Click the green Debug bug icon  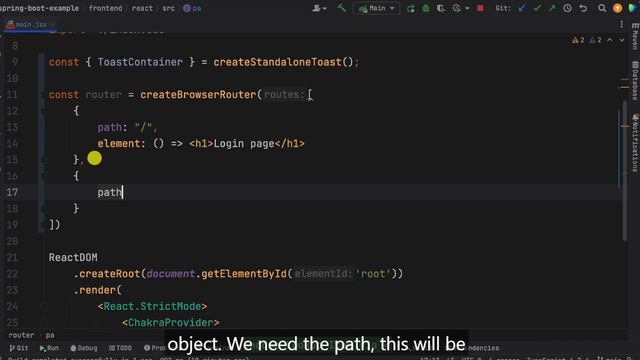tap(426, 8)
